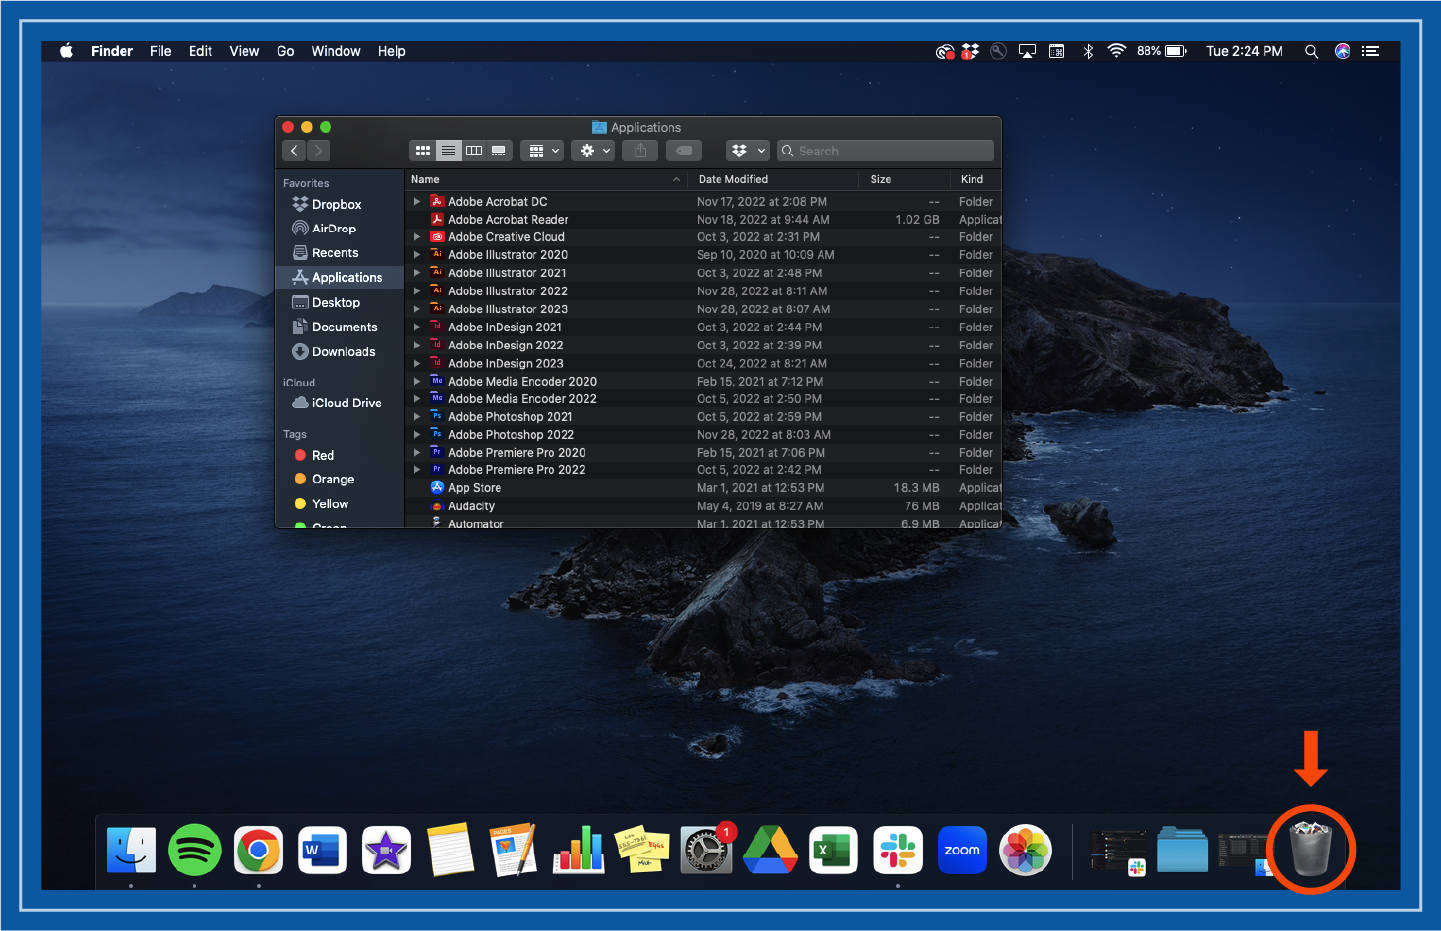
Task: Open the Trash in the Dock
Action: tap(1311, 849)
